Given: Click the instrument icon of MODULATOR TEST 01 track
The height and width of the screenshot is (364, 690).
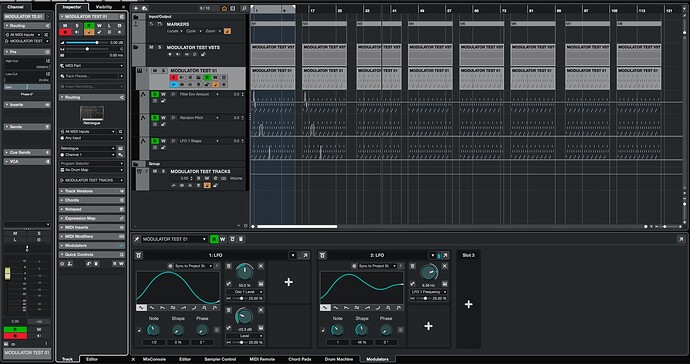Looking at the screenshot, I should pyautogui.click(x=139, y=70).
